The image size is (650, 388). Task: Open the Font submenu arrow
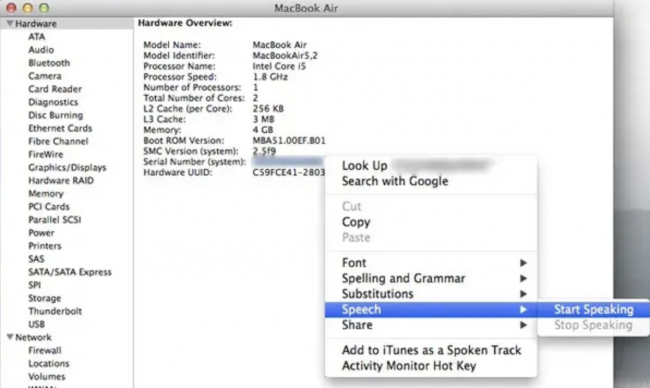pos(524,263)
